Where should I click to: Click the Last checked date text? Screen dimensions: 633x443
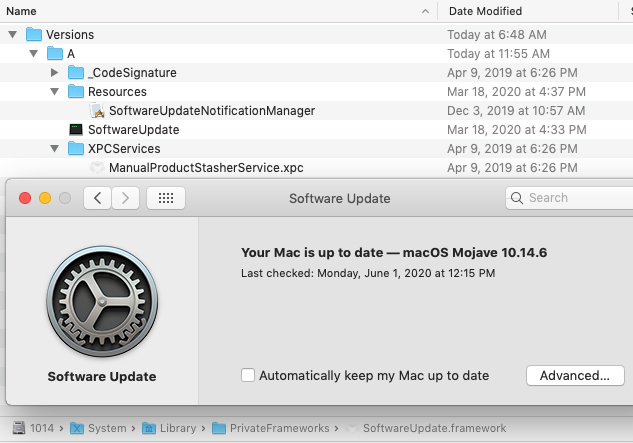368,273
